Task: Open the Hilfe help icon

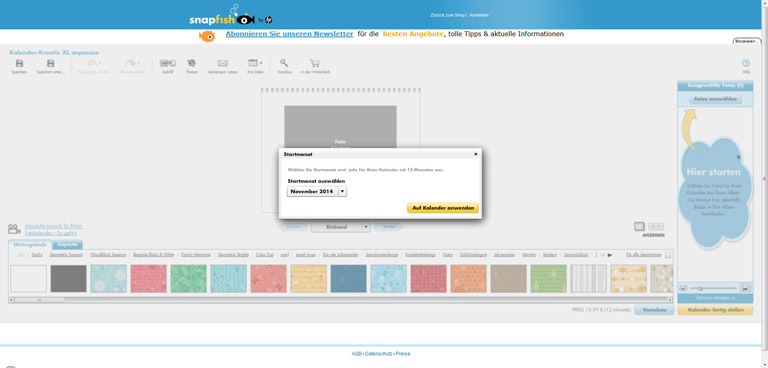Action: click(746, 63)
